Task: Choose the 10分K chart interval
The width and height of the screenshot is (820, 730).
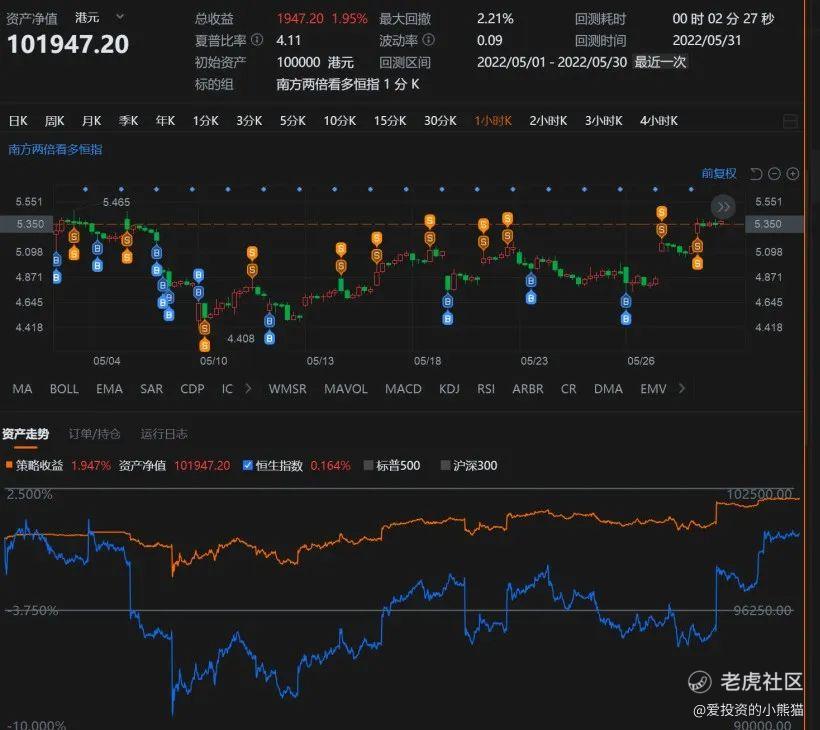Action: 339,121
